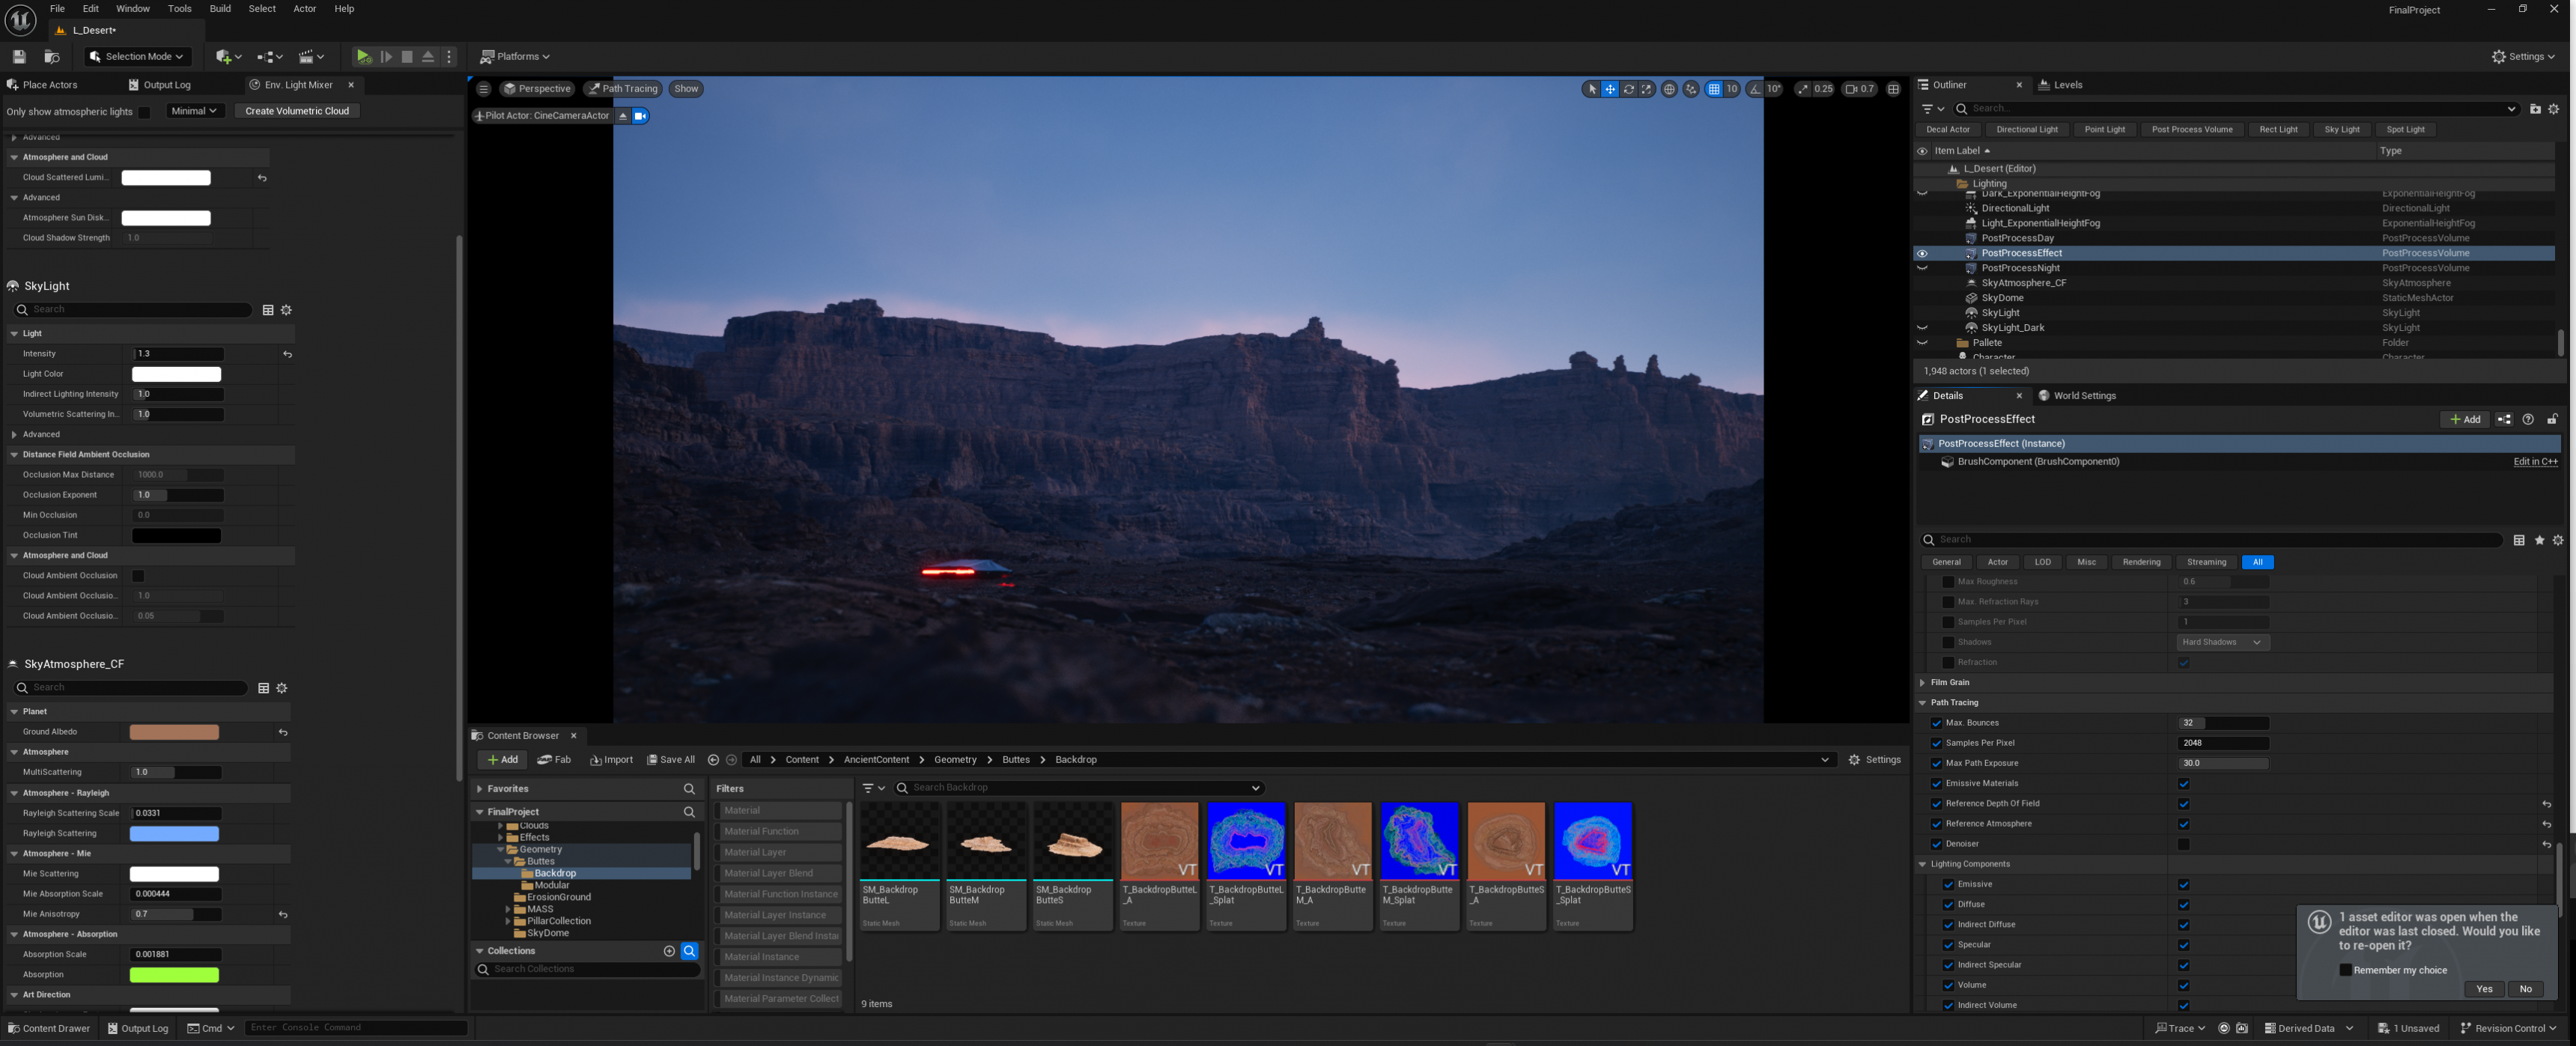Open the Ground Albedo color swatch

coord(174,732)
